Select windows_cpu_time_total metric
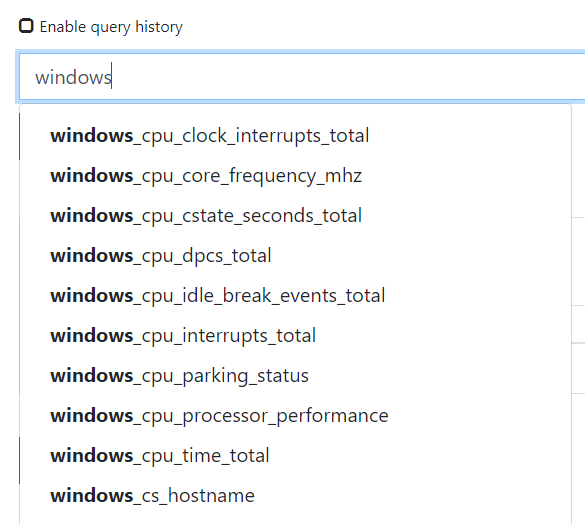585x524 pixels. 295,455
